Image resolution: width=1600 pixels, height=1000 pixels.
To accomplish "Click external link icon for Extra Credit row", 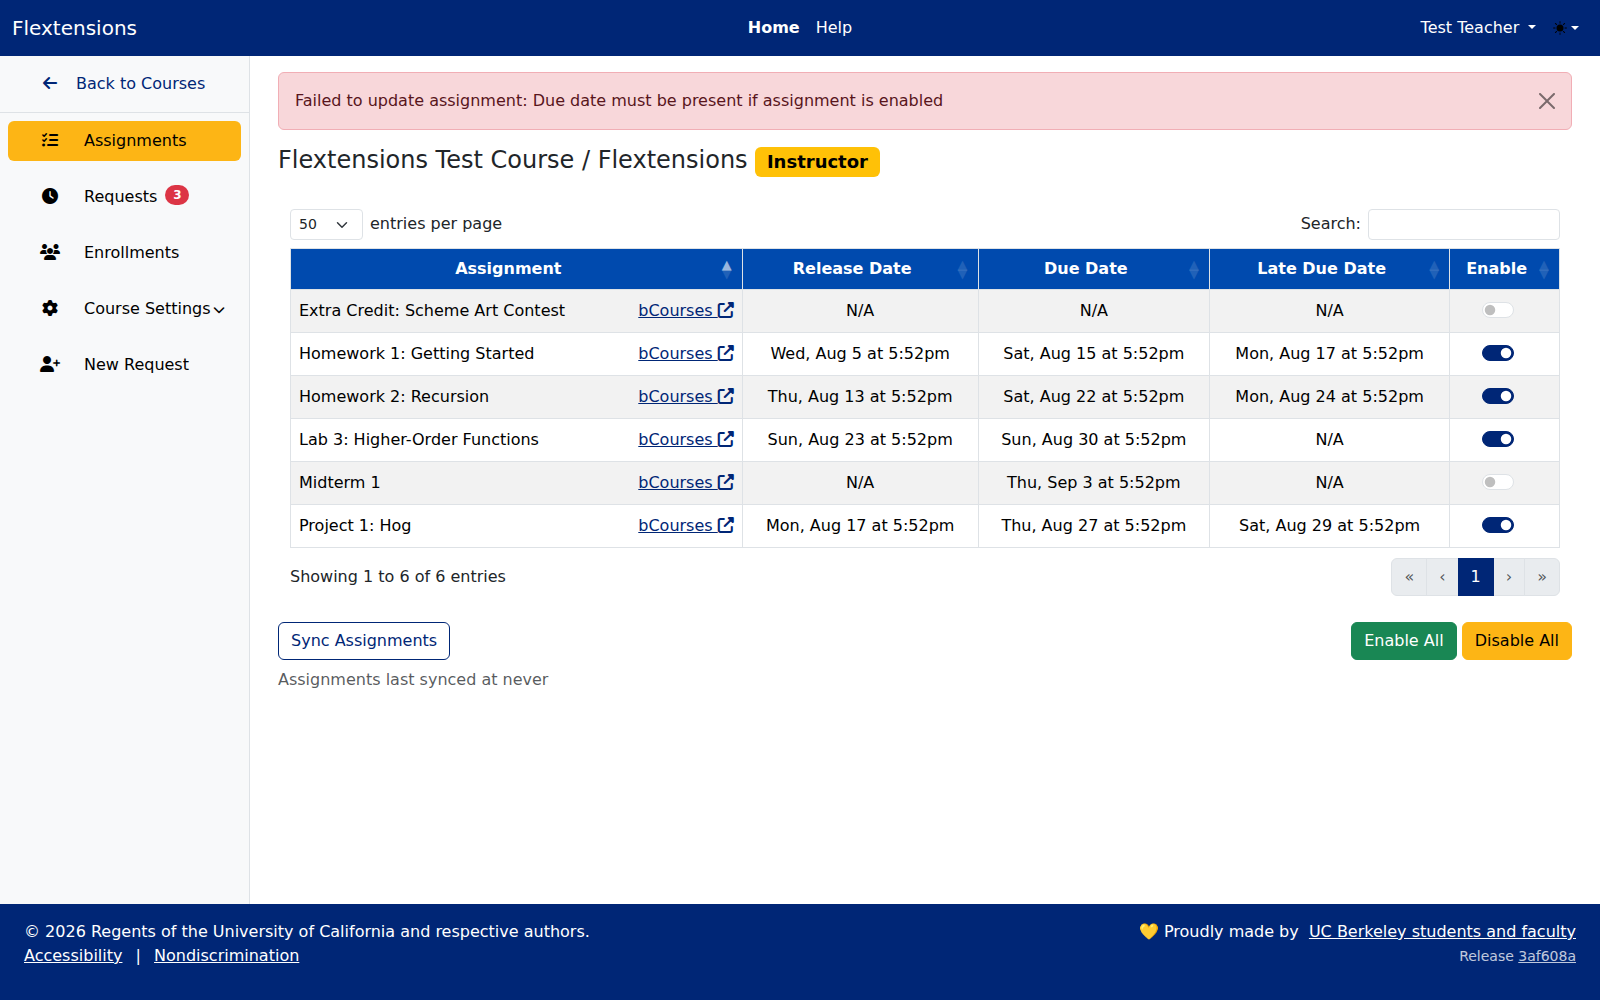I will pyautogui.click(x=726, y=310).
